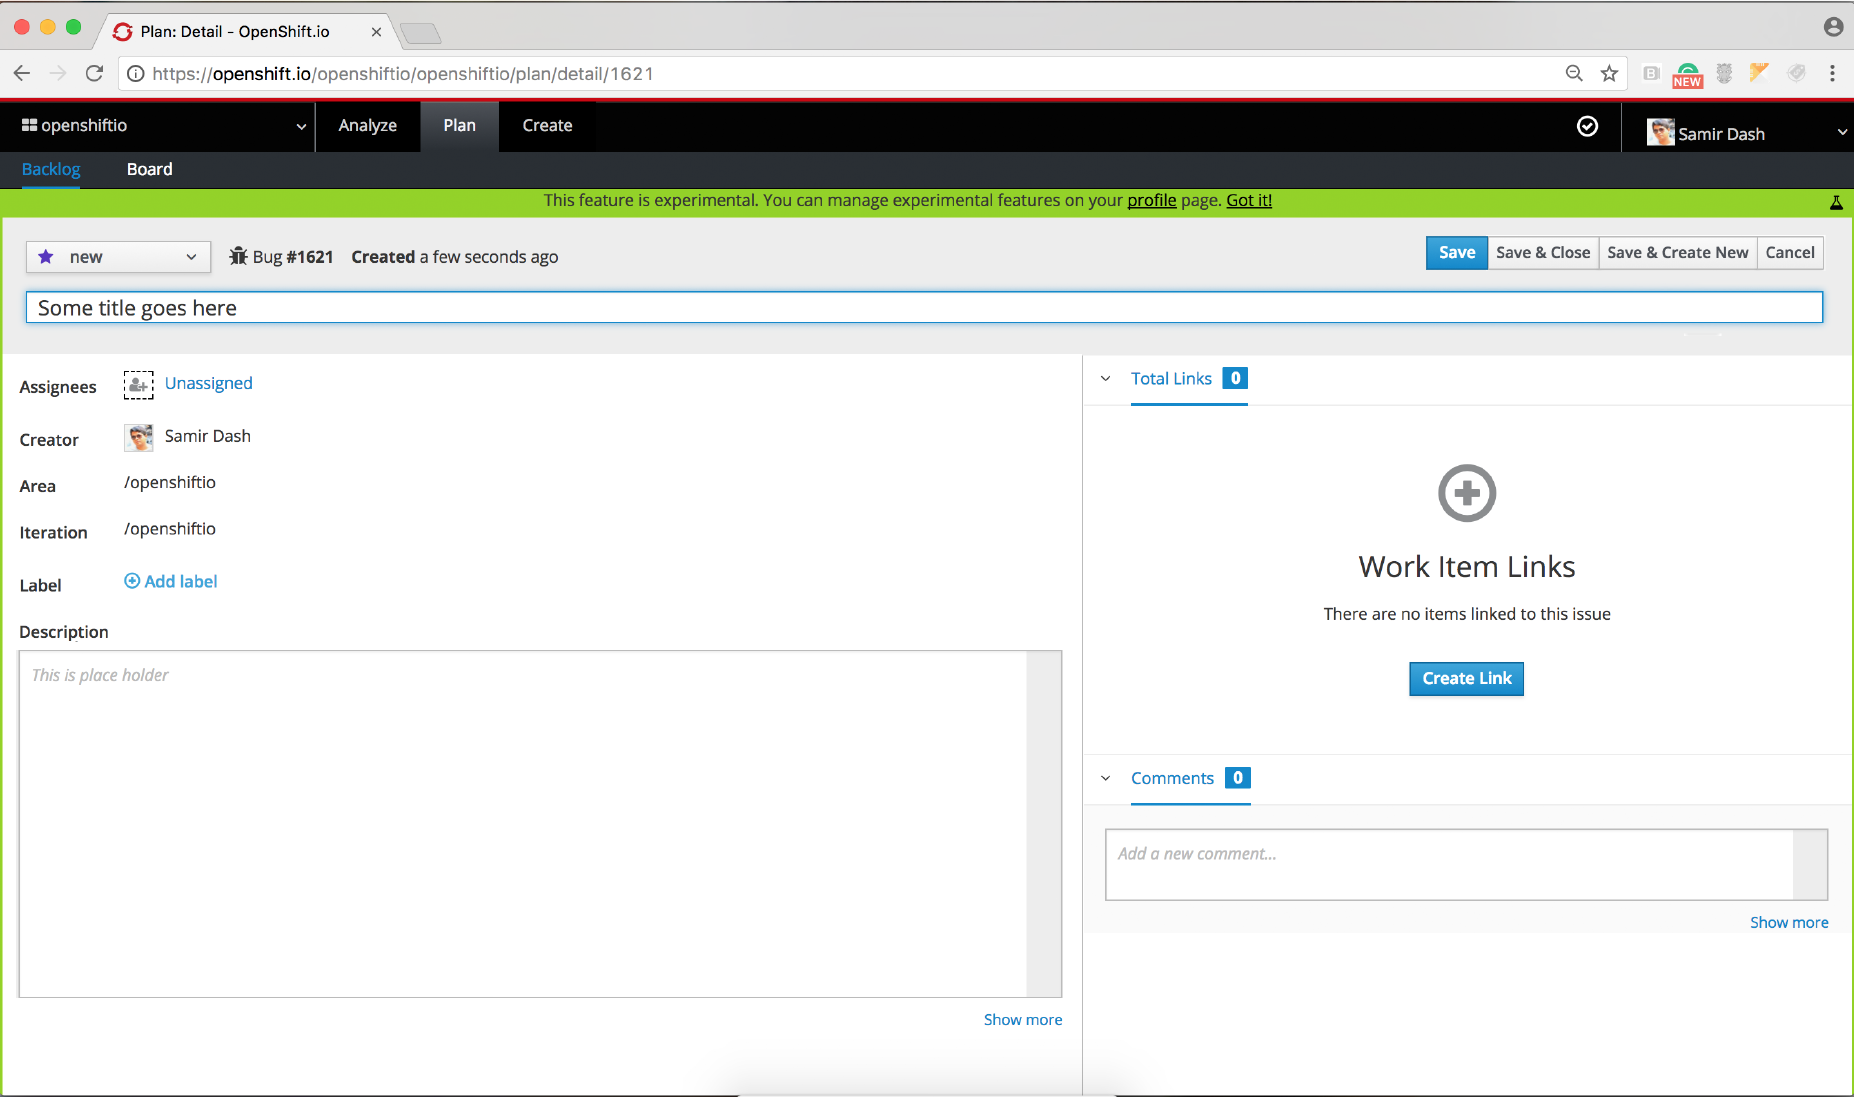Image resolution: width=1854 pixels, height=1097 pixels.
Task: Click the Grammarly extension icon in the browser toolbar
Action: coord(1688,72)
